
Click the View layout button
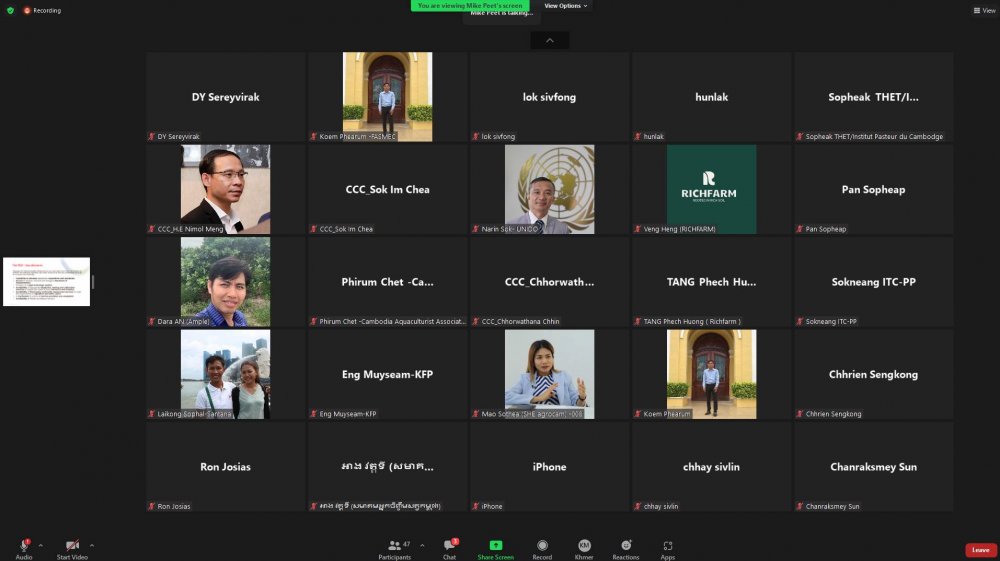pos(984,10)
